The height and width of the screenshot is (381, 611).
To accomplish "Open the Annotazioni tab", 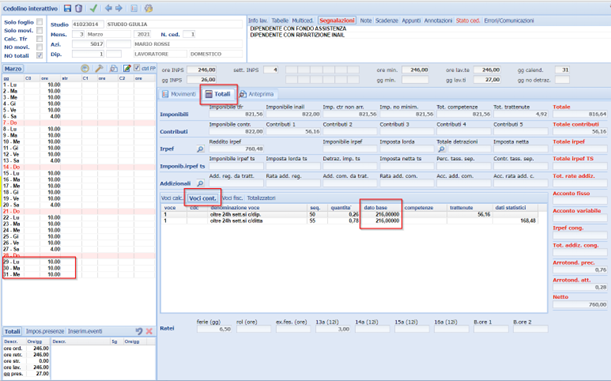I will click(438, 21).
